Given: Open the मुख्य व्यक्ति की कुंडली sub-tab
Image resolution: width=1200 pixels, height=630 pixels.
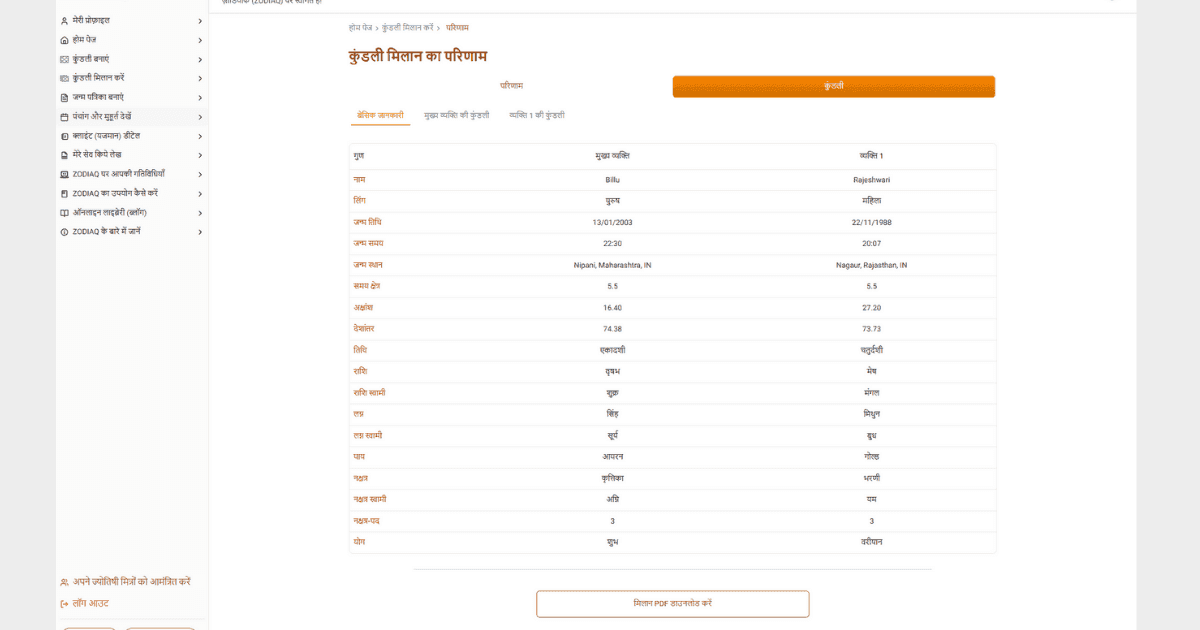Looking at the screenshot, I should (456, 115).
